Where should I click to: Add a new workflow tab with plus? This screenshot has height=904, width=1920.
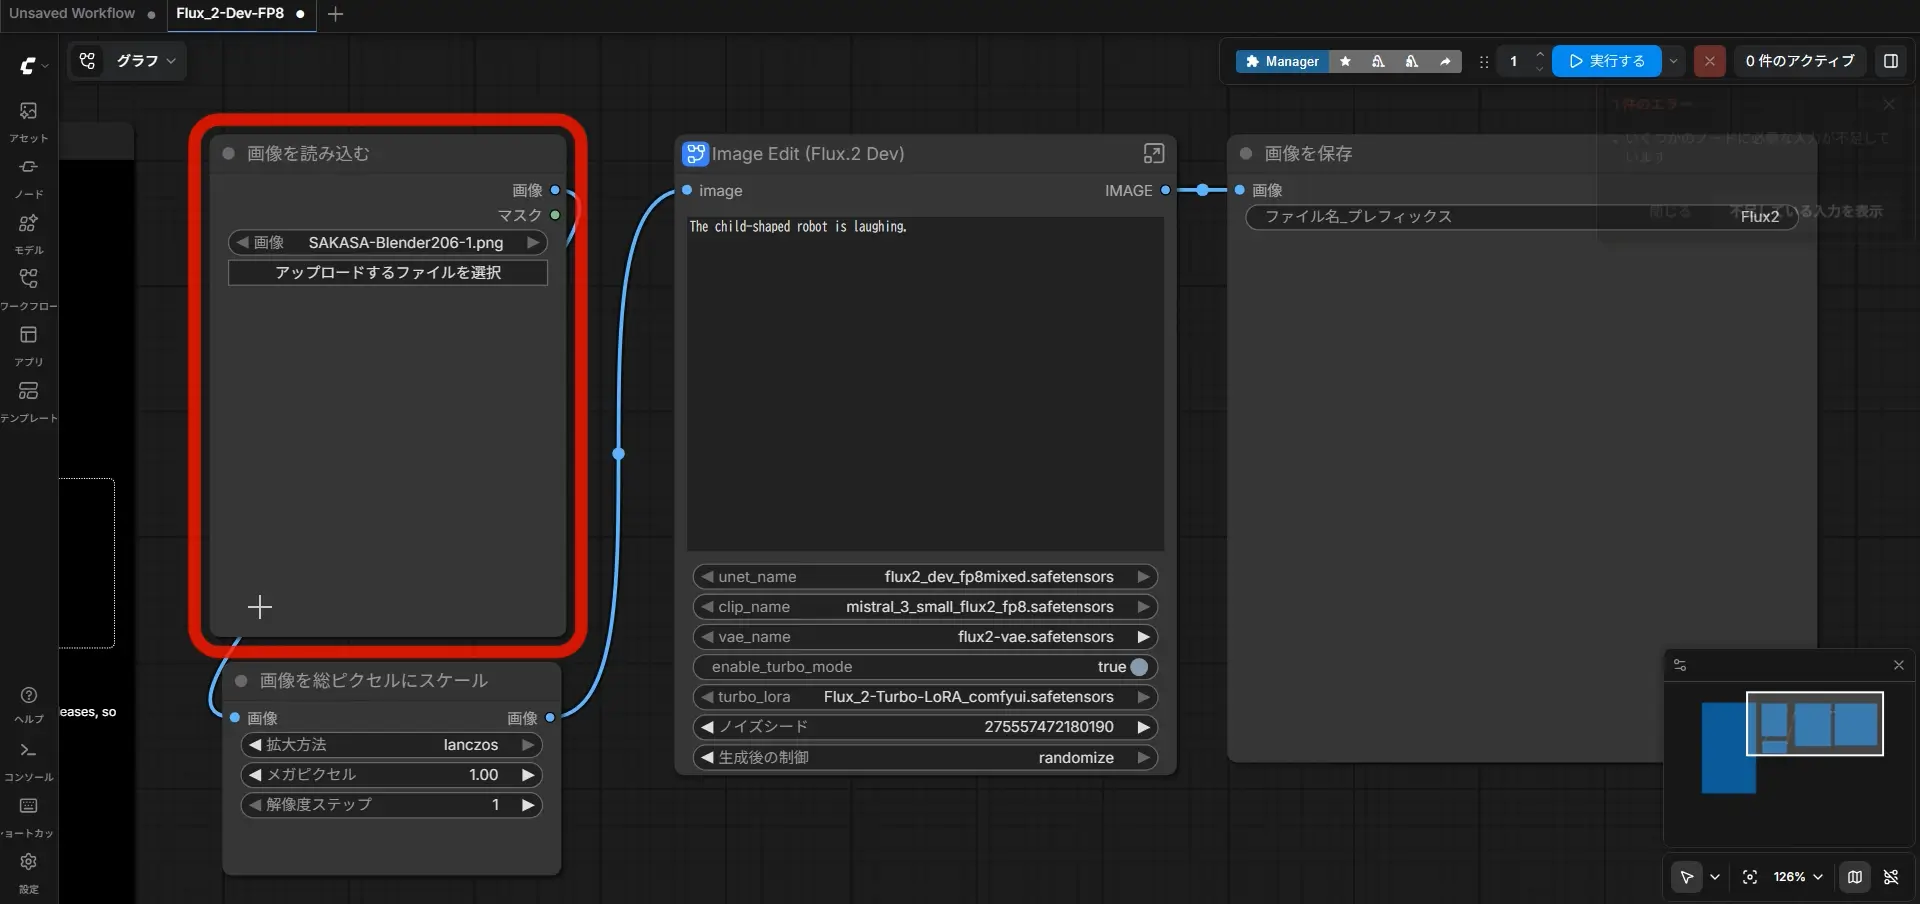coord(336,14)
